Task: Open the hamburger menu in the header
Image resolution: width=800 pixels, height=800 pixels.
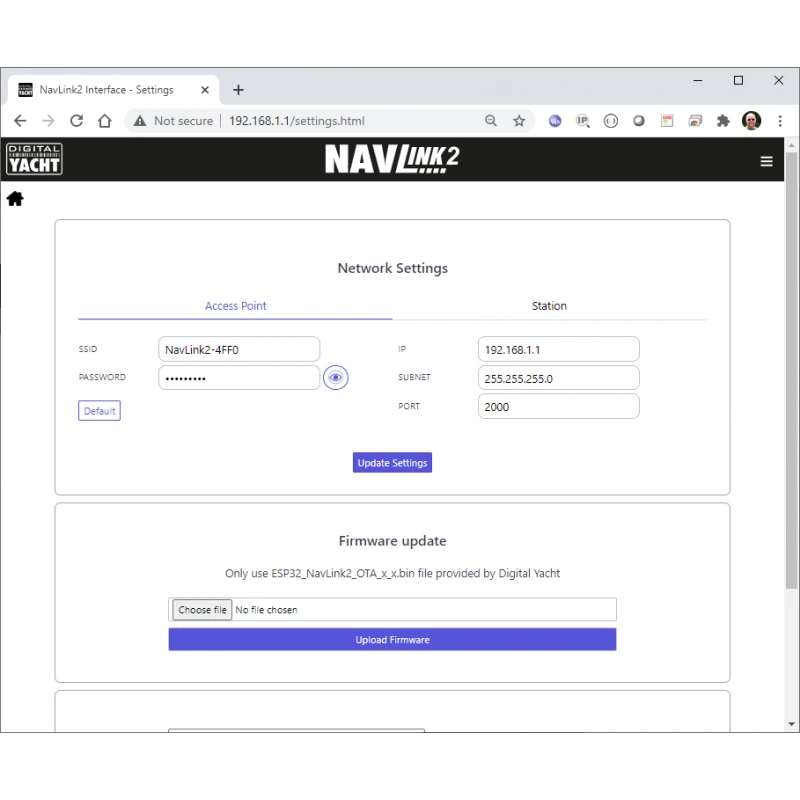Action: (766, 160)
